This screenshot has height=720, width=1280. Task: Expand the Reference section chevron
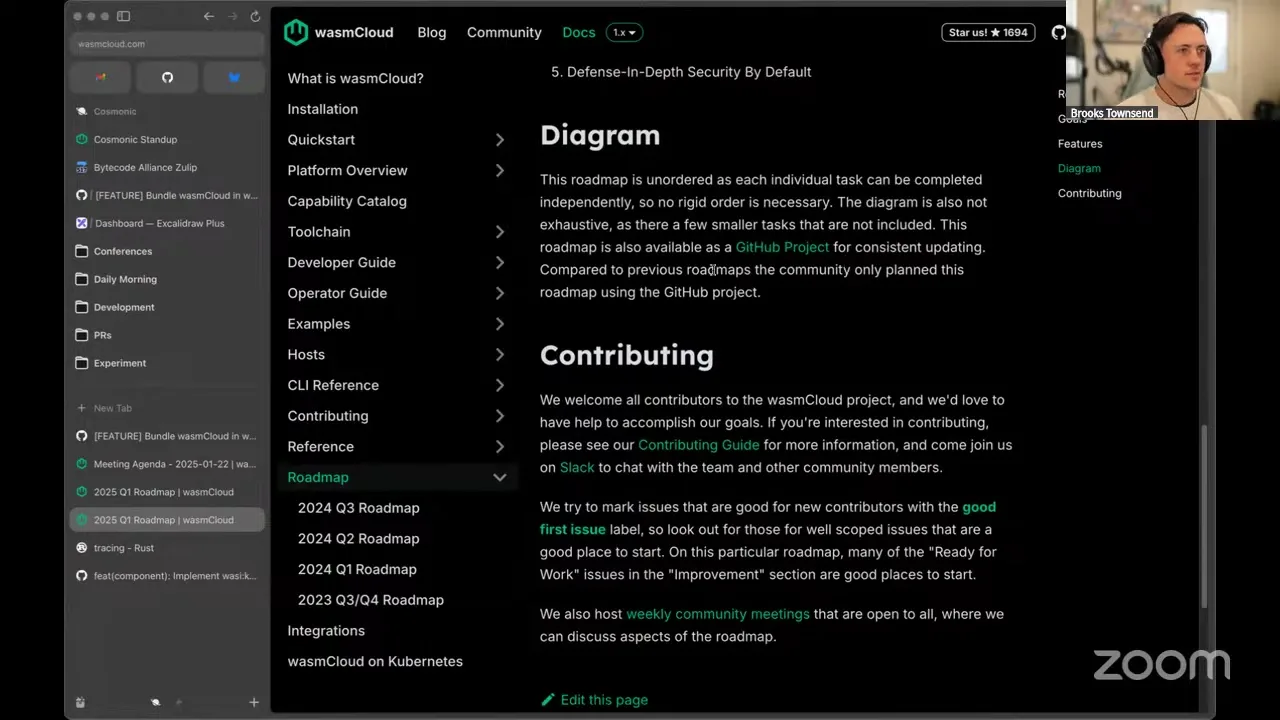pos(500,447)
